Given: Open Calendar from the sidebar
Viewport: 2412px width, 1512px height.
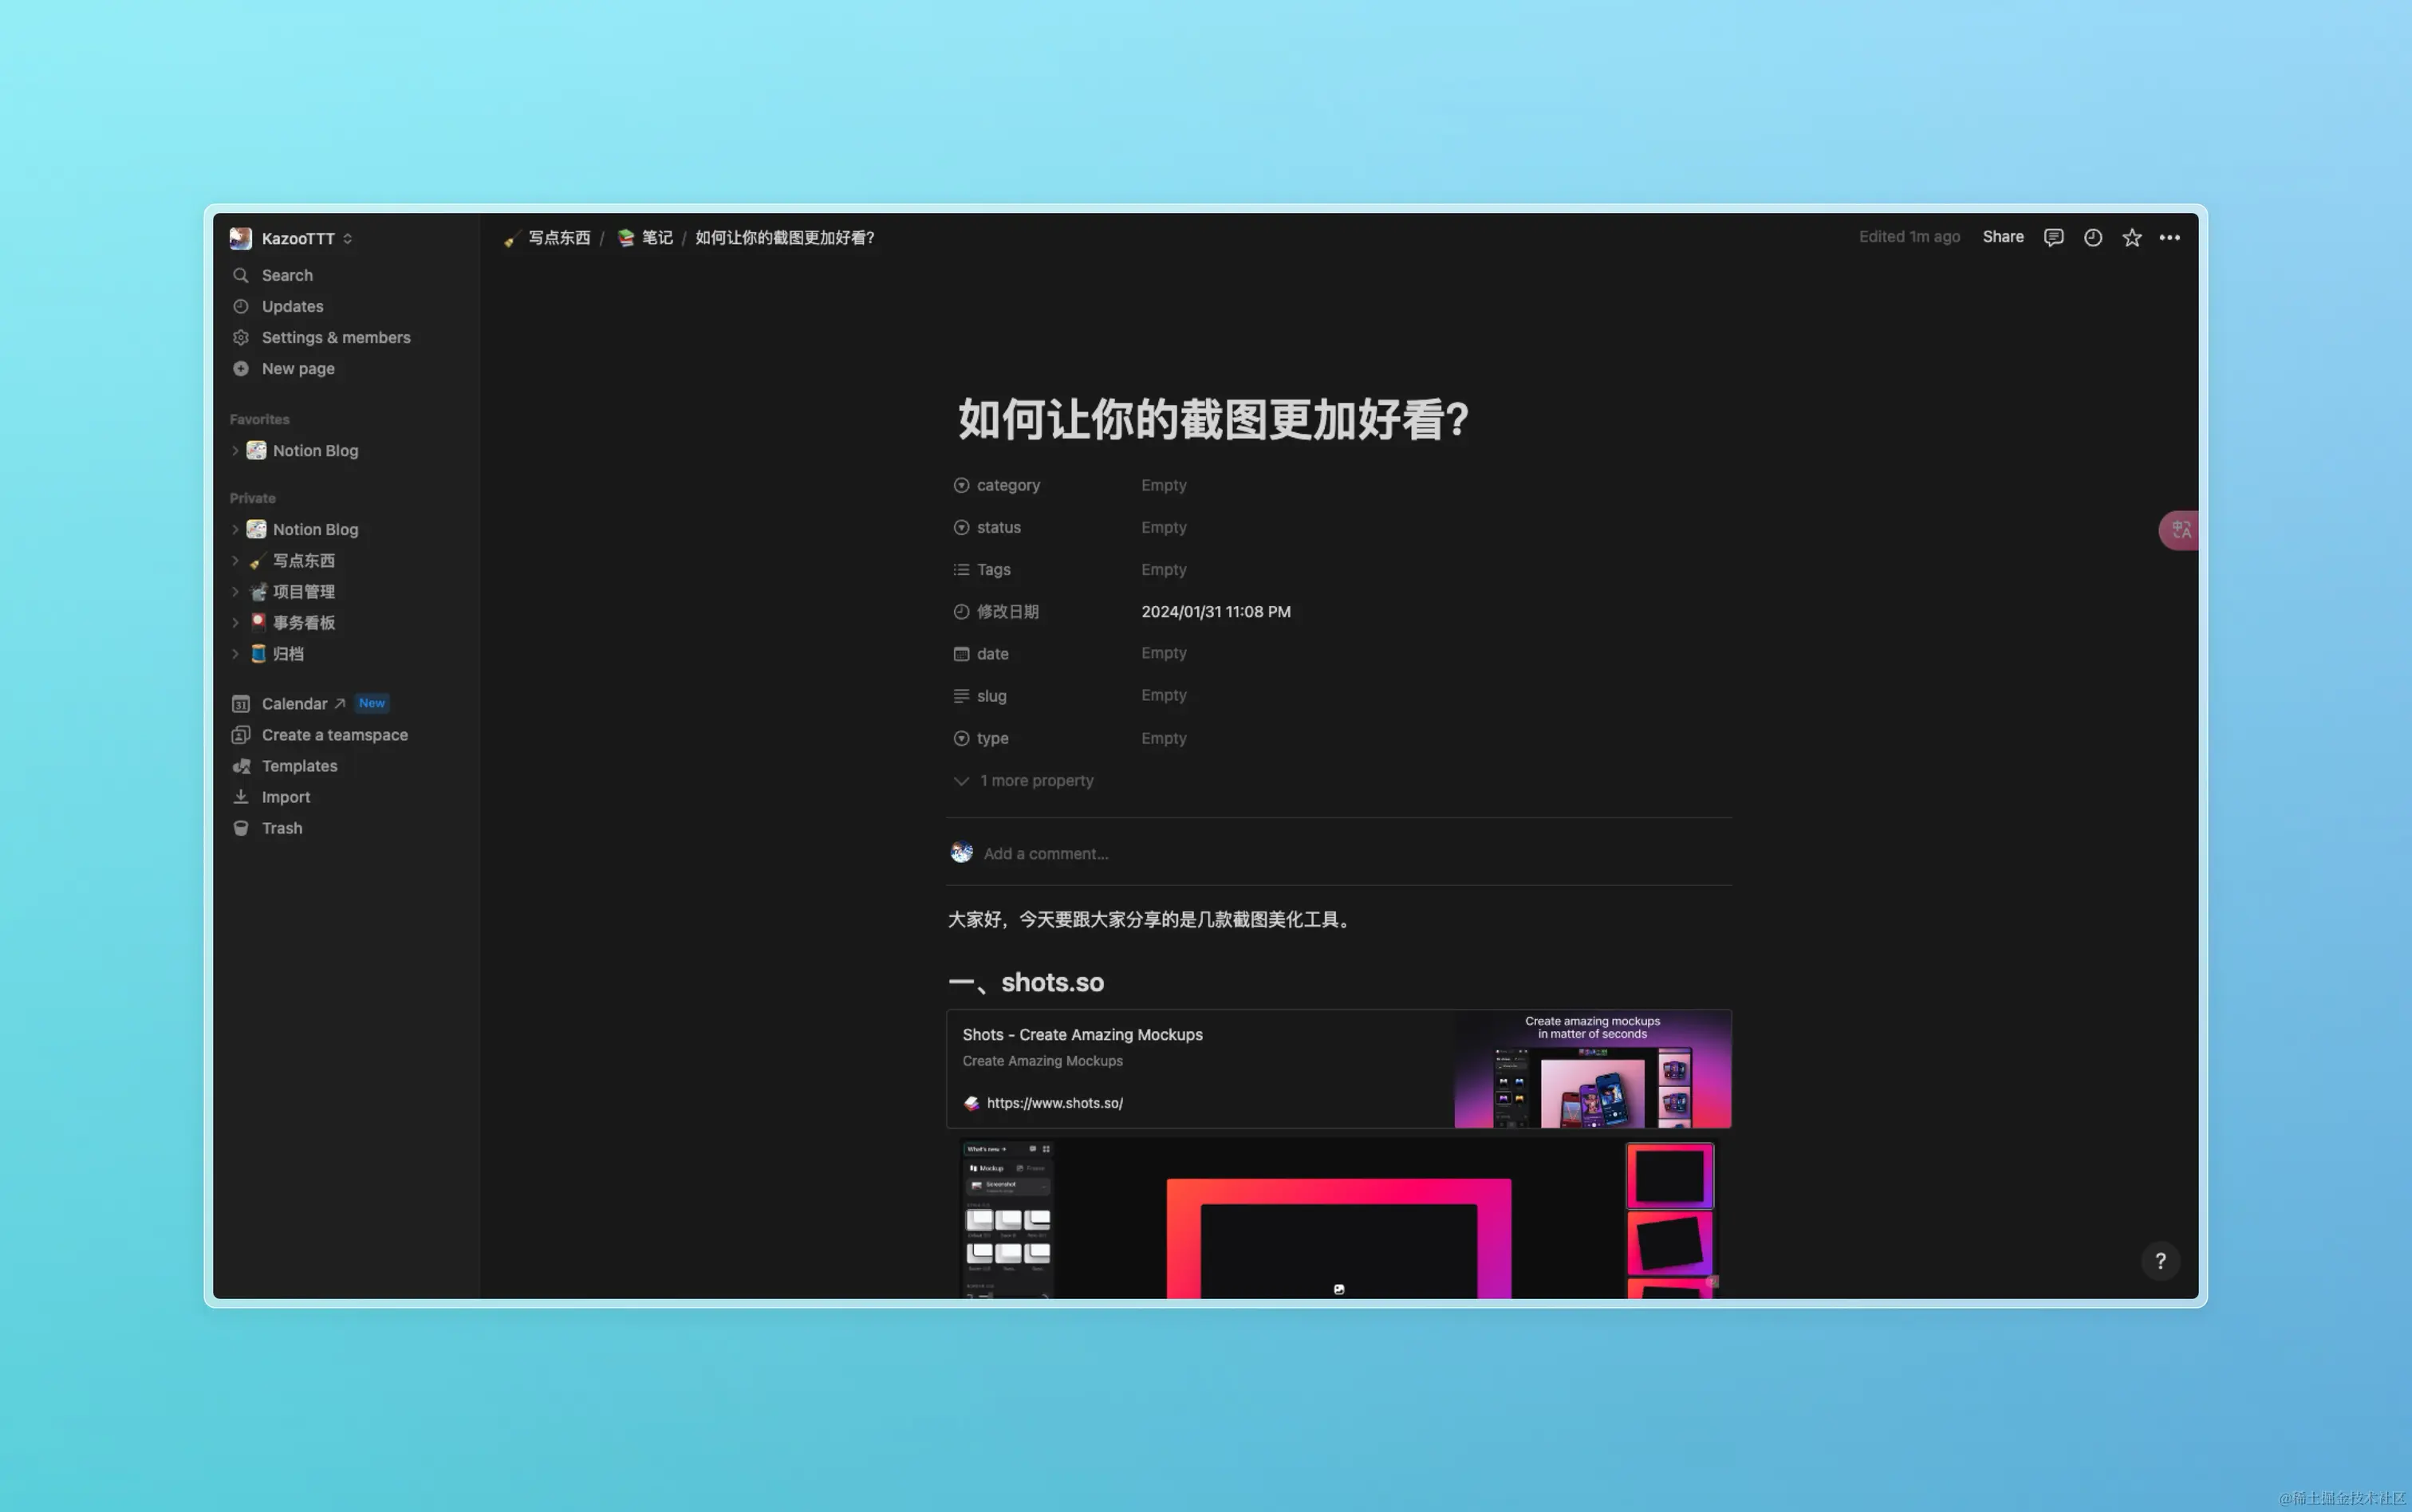Looking at the screenshot, I should pos(294,704).
